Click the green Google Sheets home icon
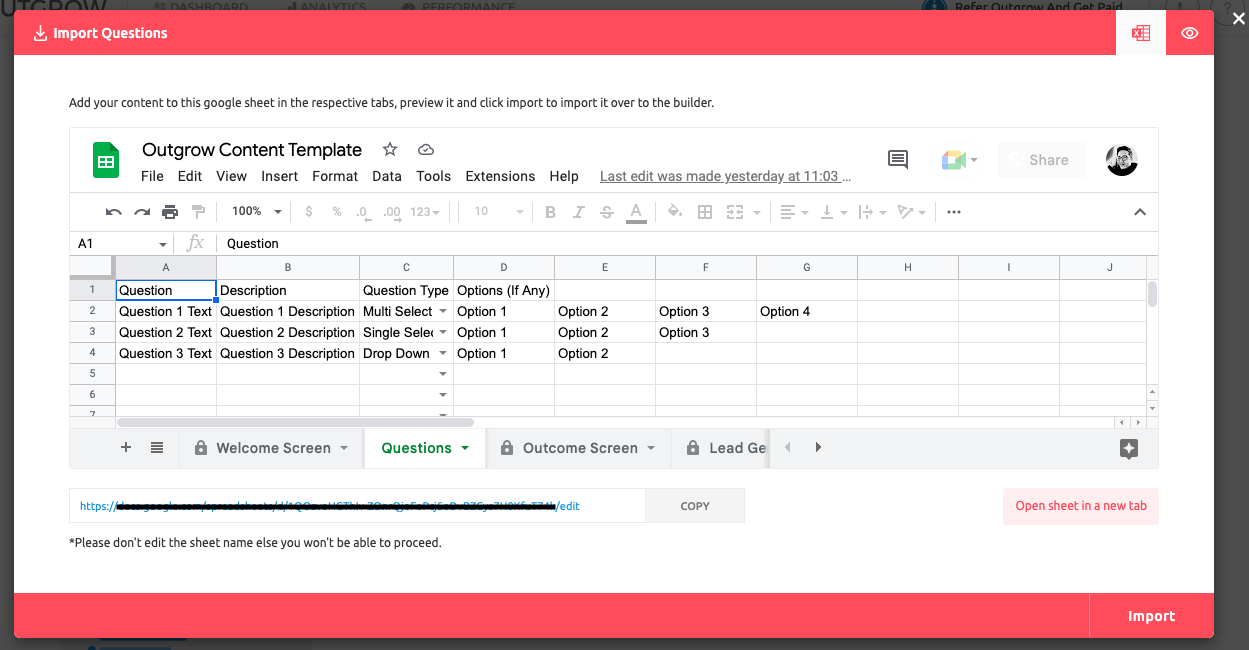Viewport: 1249px width, 650px height. tap(106, 160)
